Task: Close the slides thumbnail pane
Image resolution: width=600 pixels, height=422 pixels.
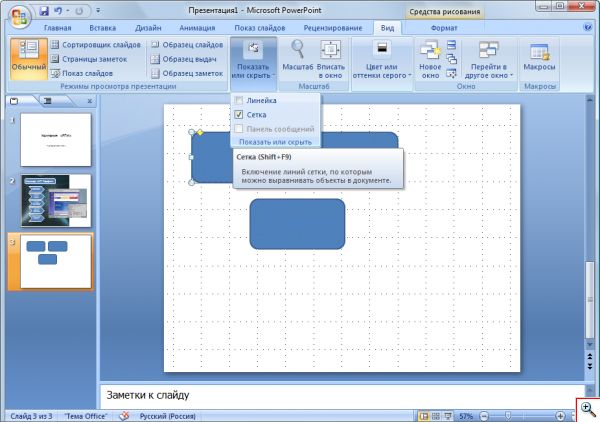Action: [x=90, y=101]
